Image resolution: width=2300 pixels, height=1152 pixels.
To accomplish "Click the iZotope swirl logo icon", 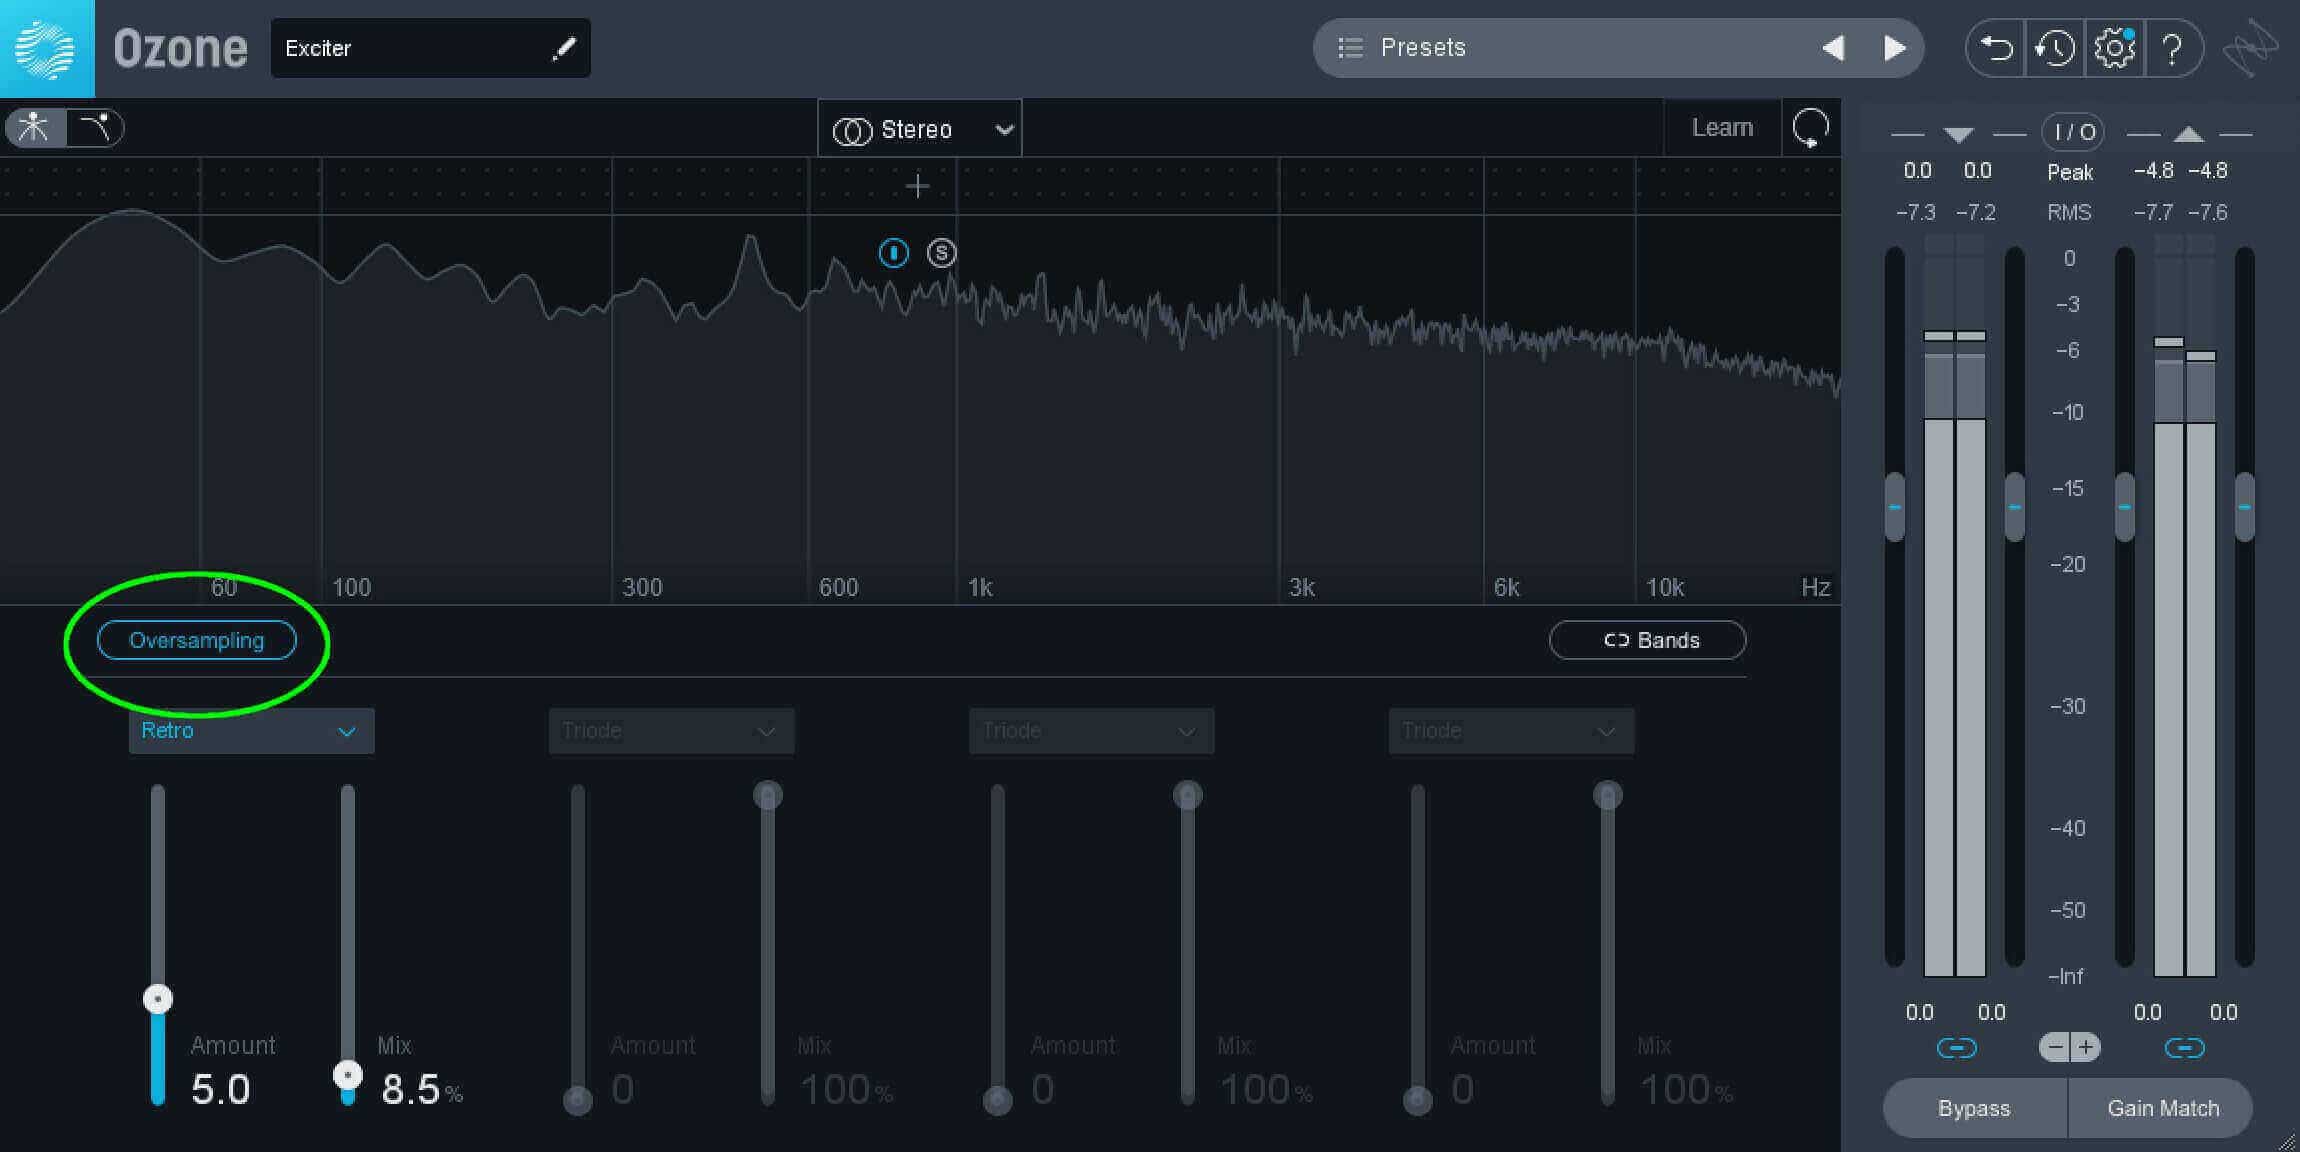I will pos(2251,48).
